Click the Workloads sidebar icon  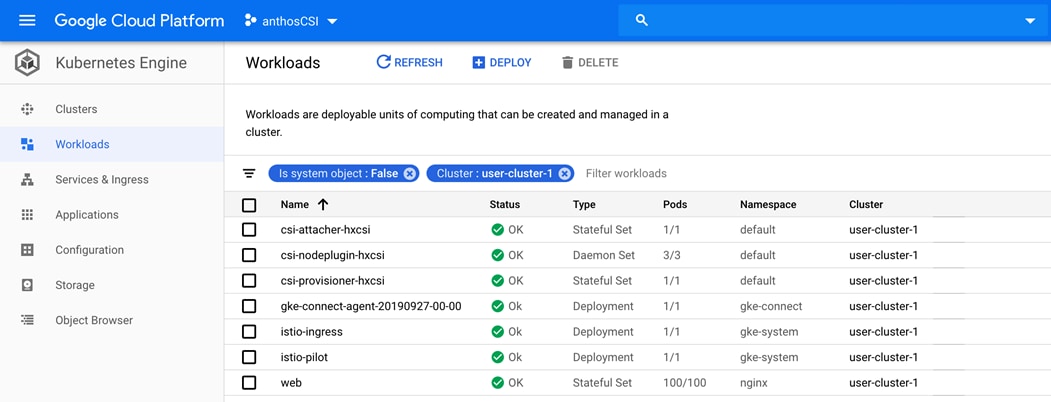tap(27, 144)
